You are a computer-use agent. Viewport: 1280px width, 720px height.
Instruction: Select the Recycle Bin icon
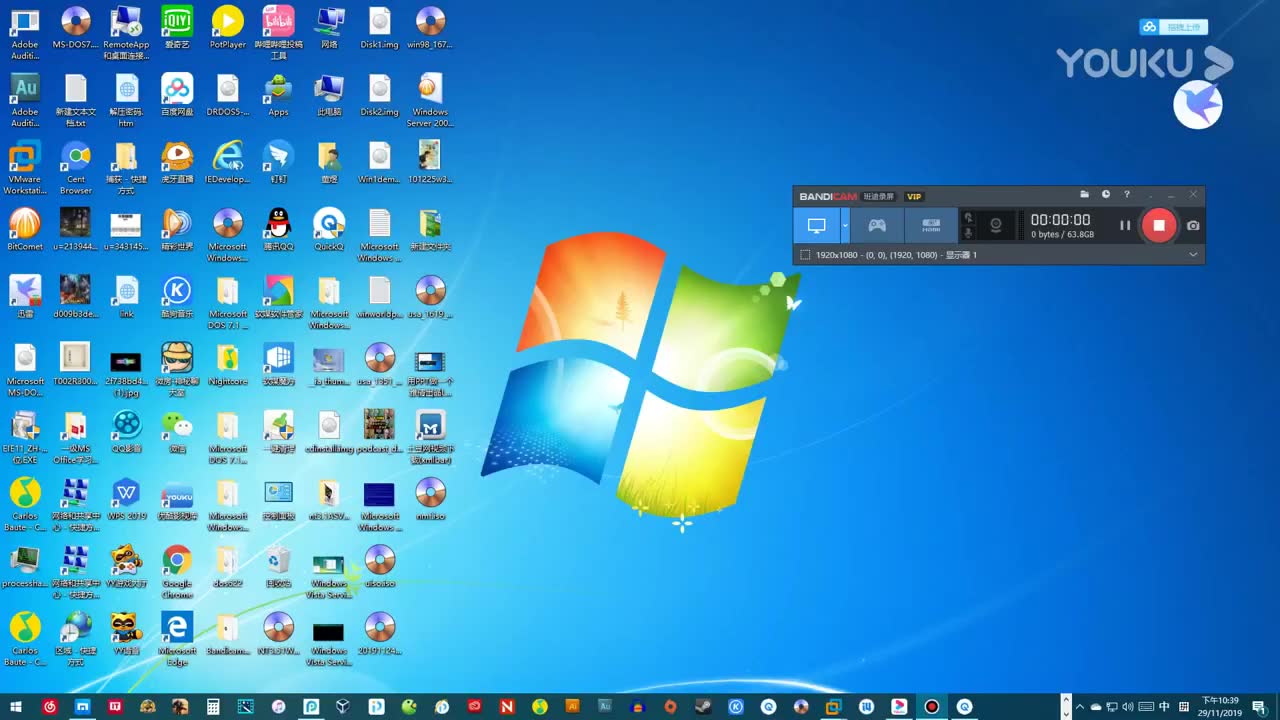(x=279, y=568)
